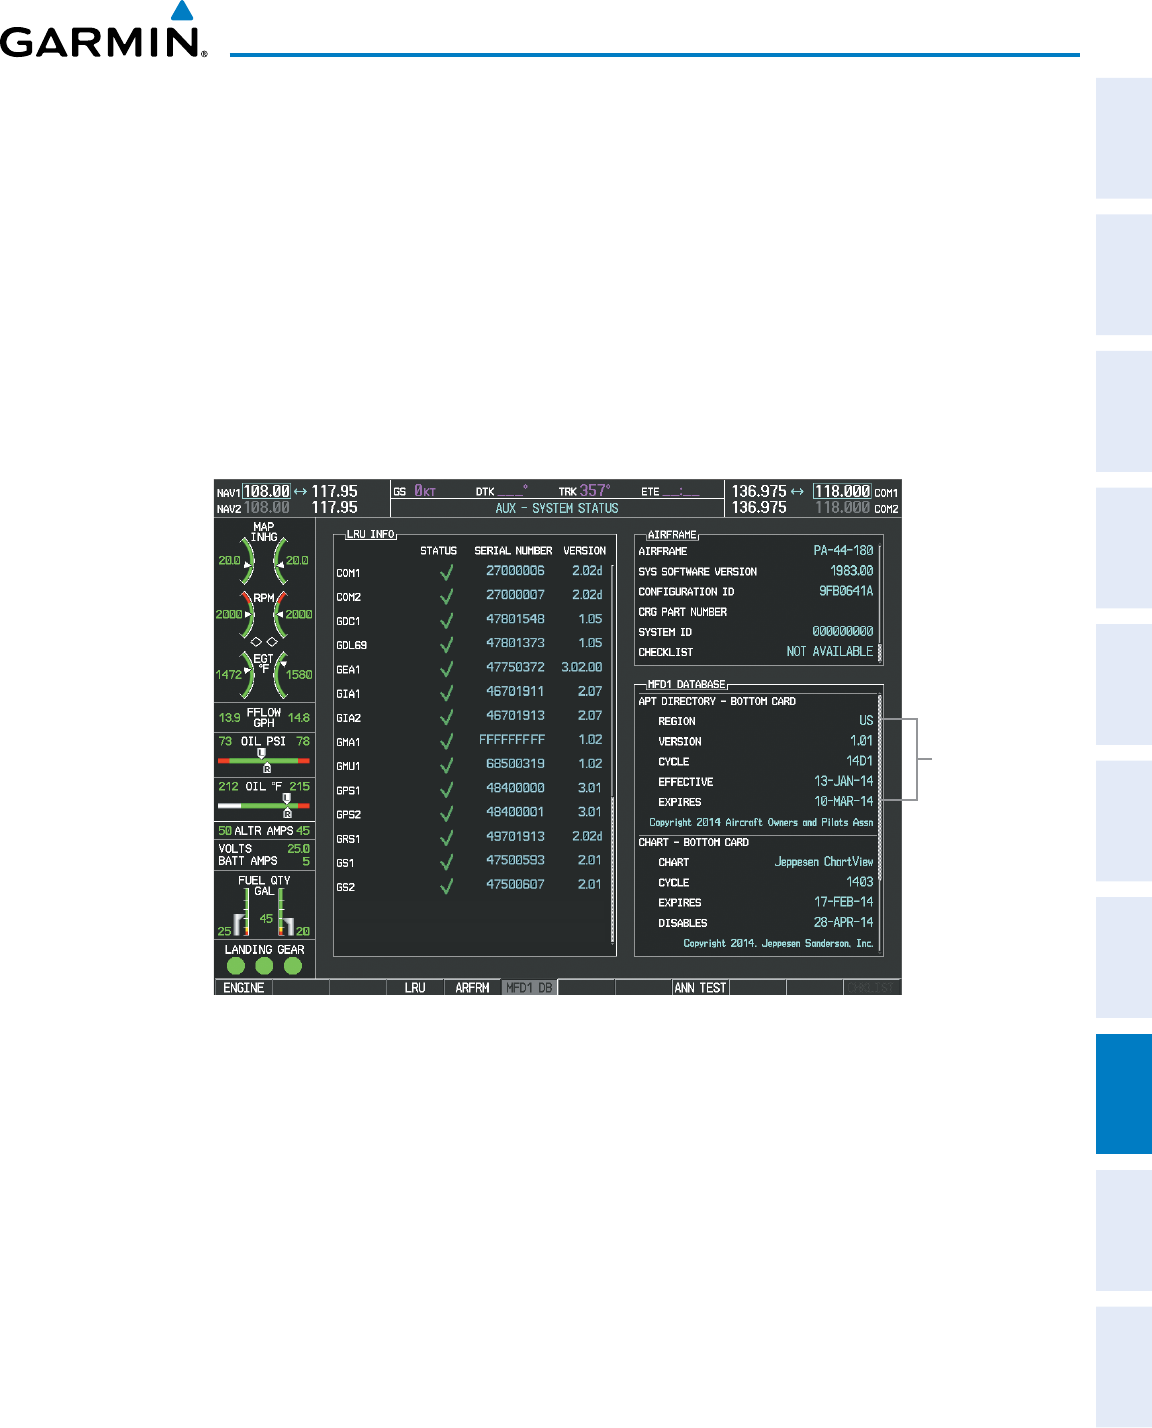This screenshot has width=1152, height=1428.
Task: Click CONFIGURATION ID value 9FB0641A
Action: [x=846, y=591]
